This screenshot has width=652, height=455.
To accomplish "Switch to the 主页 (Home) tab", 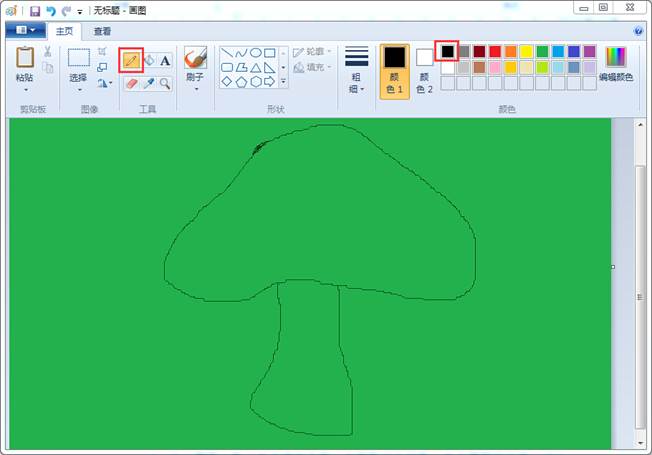I will click(x=64, y=32).
